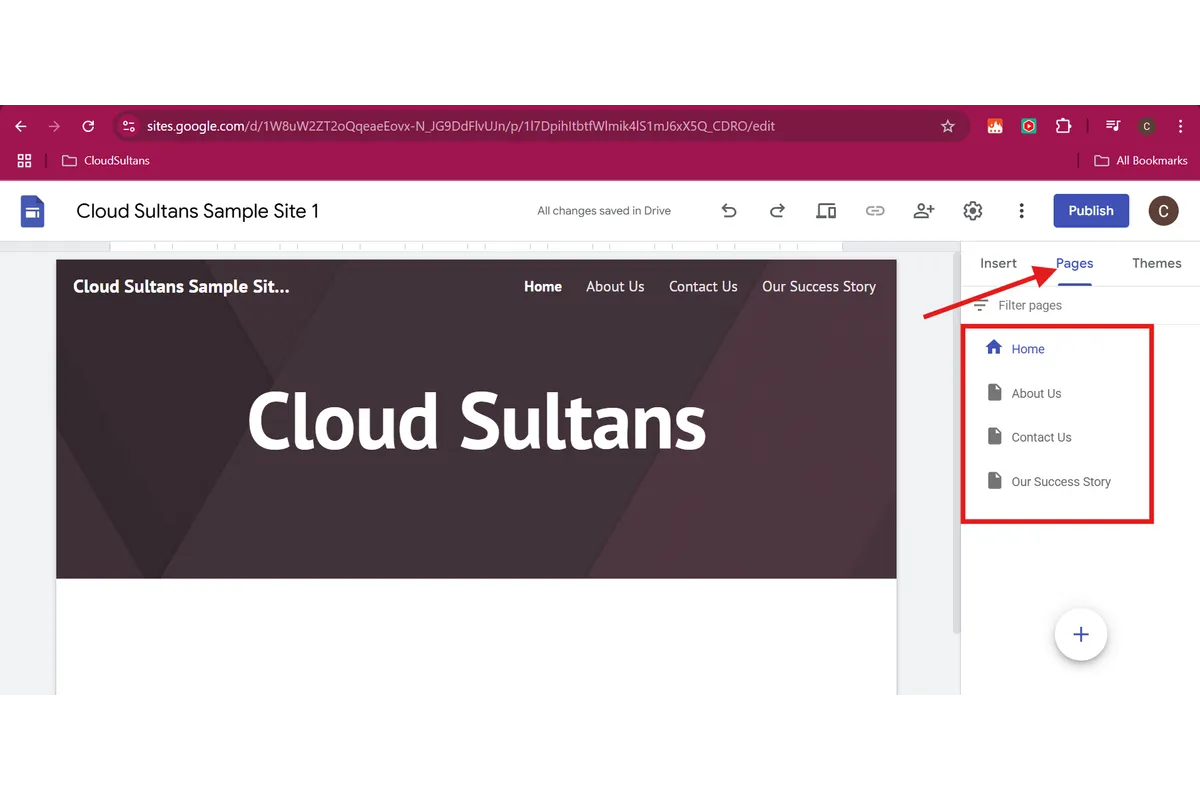This screenshot has height=800, width=1200.
Task: Bookmark this page with the star icon
Action: pyautogui.click(x=948, y=126)
